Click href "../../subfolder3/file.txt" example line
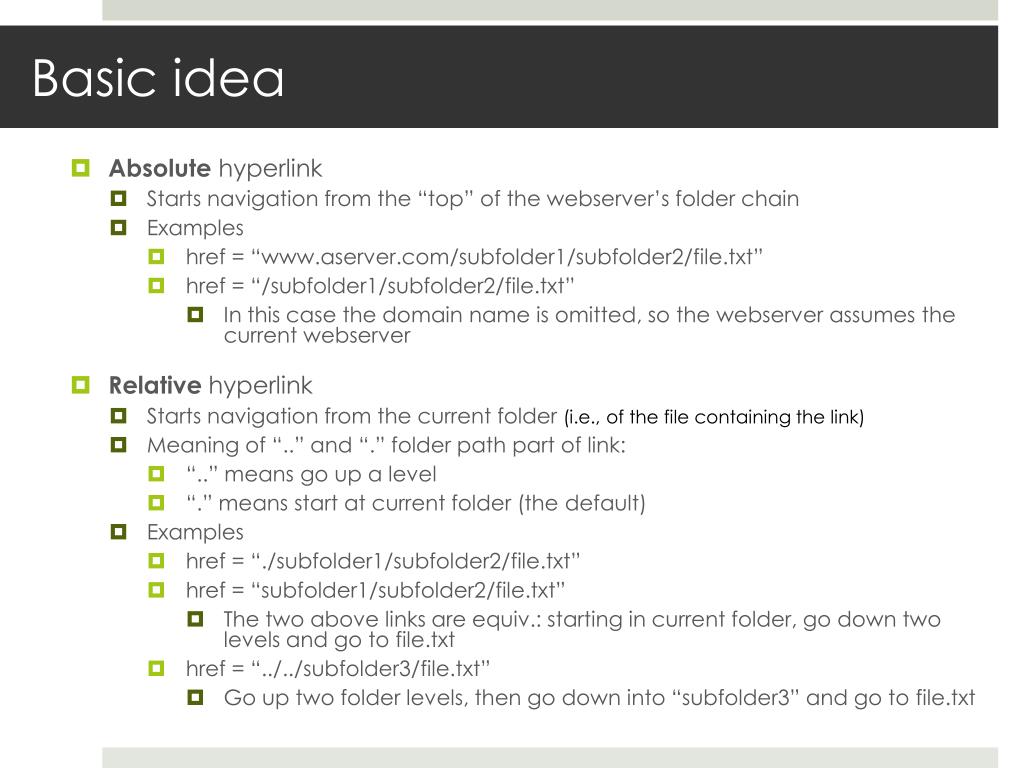 tap(338, 669)
